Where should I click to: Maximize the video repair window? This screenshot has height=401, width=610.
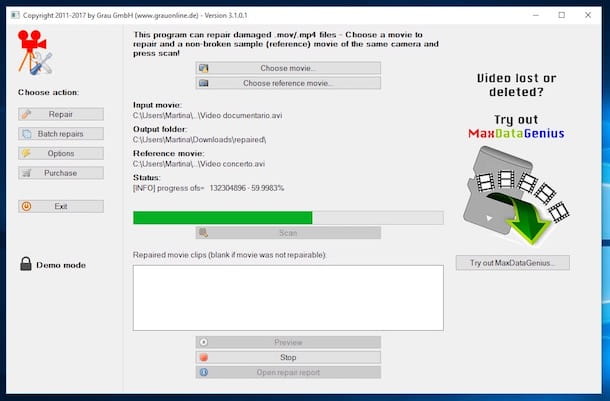coord(562,15)
